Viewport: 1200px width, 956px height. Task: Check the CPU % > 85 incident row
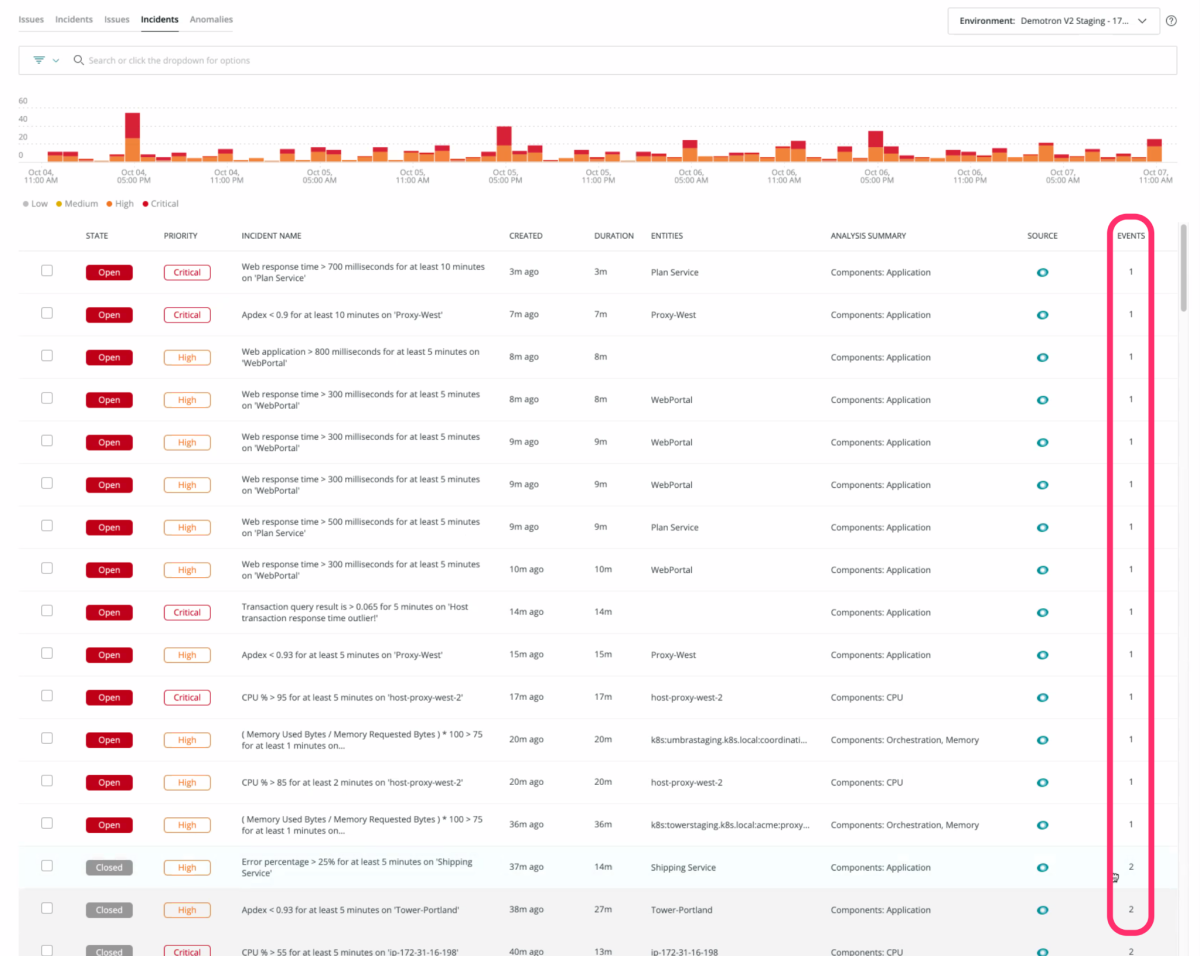47,781
